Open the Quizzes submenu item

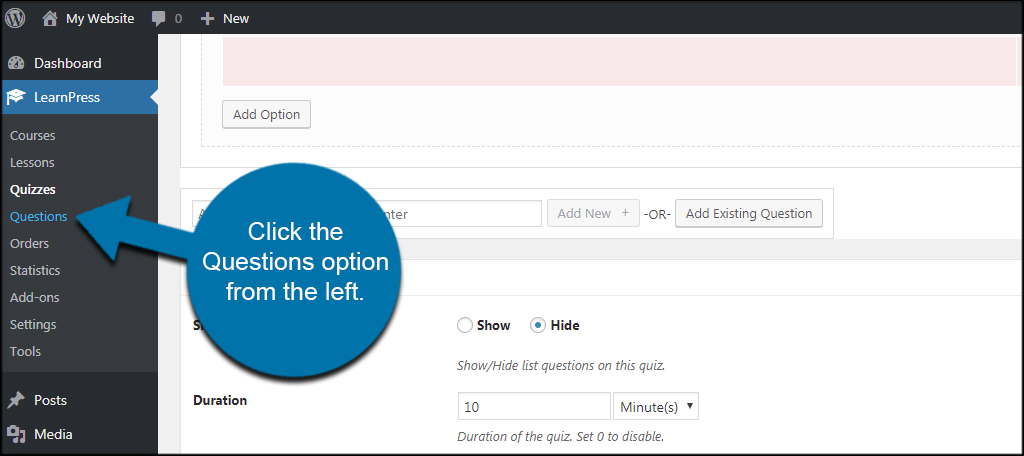point(33,189)
